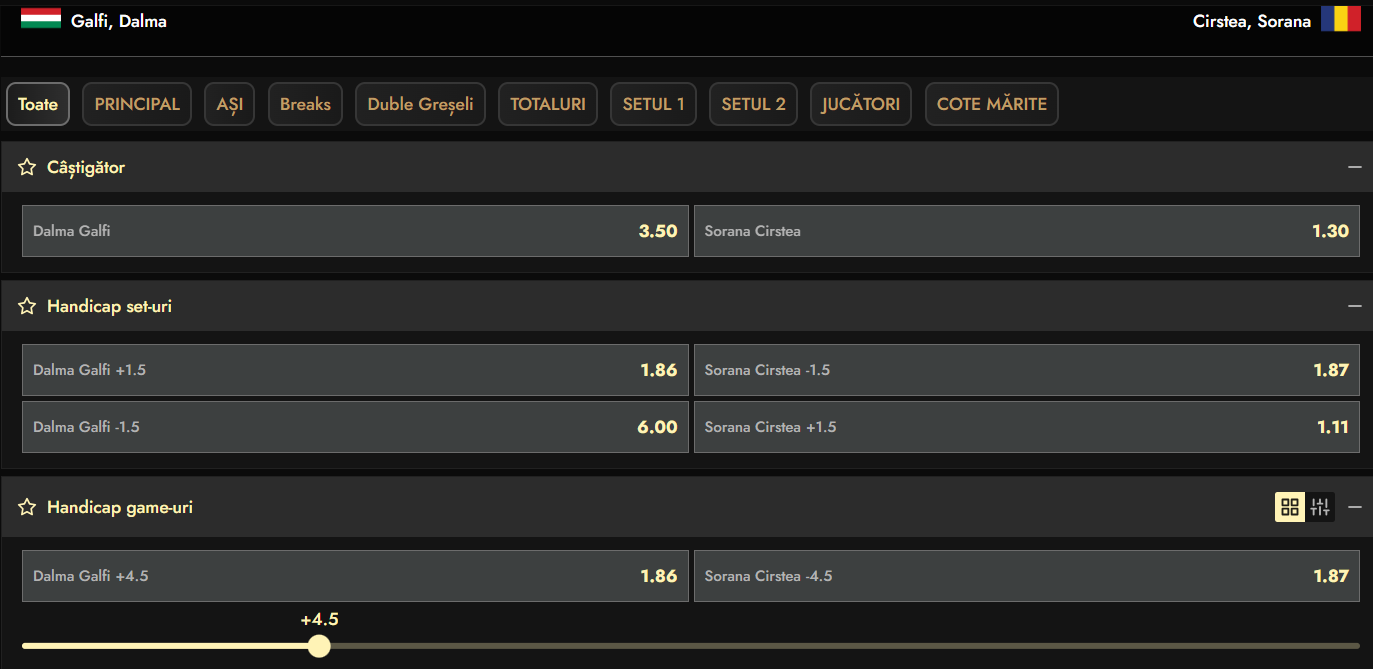1373x669 pixels.
Task: Select the Toate filter tab
Action: click(x=38, y=104)
